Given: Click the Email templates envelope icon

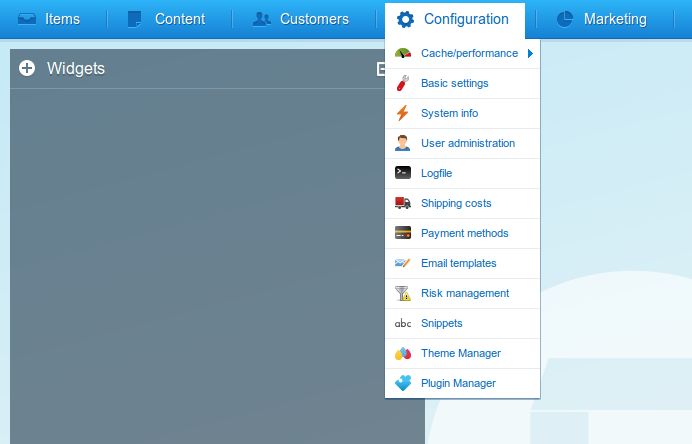Looking at the screenshot, I should tap(402, 263).
